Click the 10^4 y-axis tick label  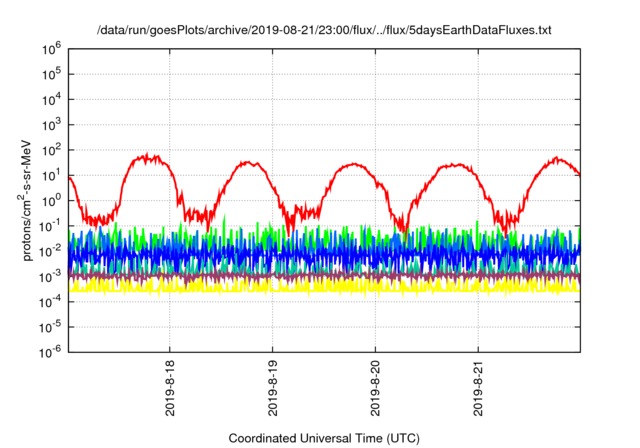[x=51, y=100]
